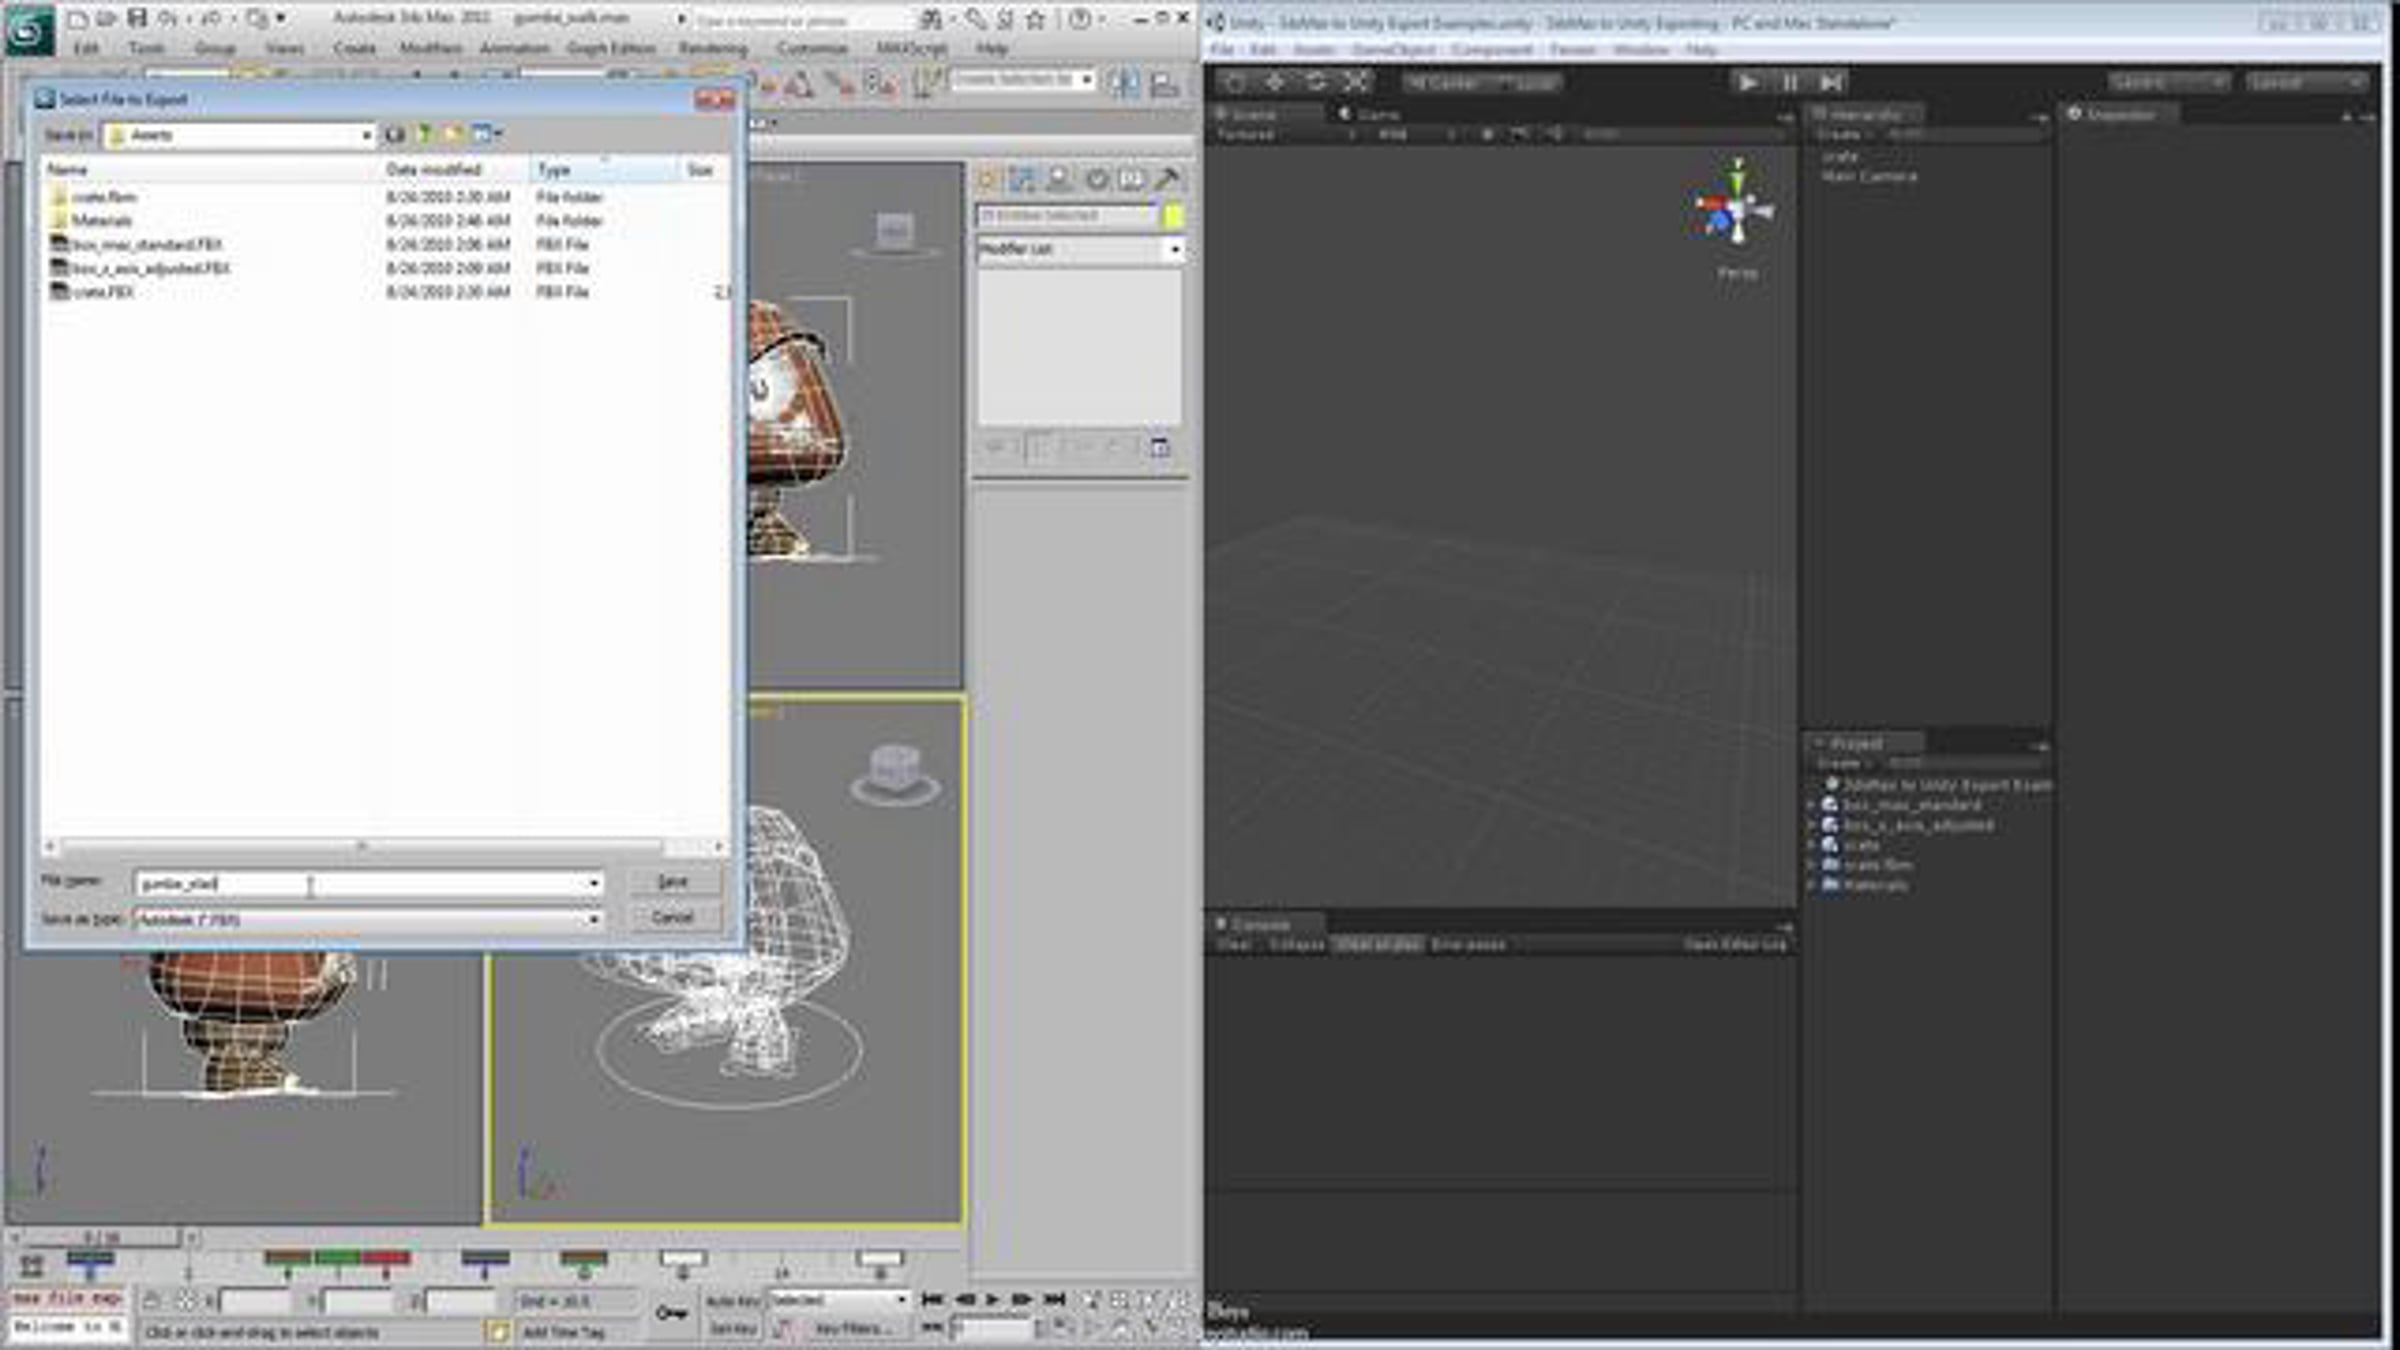Toggle Auto Key animation mode
This screenshot has width=2400, height=1350.
coord(734,1301)
